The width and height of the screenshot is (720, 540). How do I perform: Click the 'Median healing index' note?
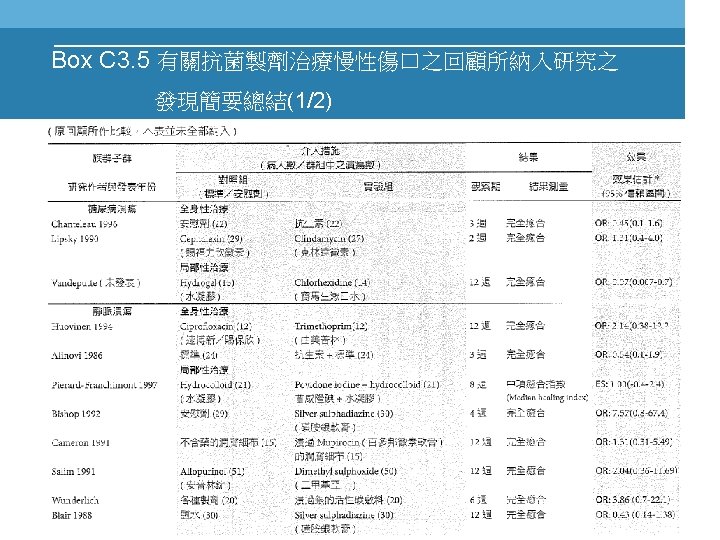[x=547, y=397]
